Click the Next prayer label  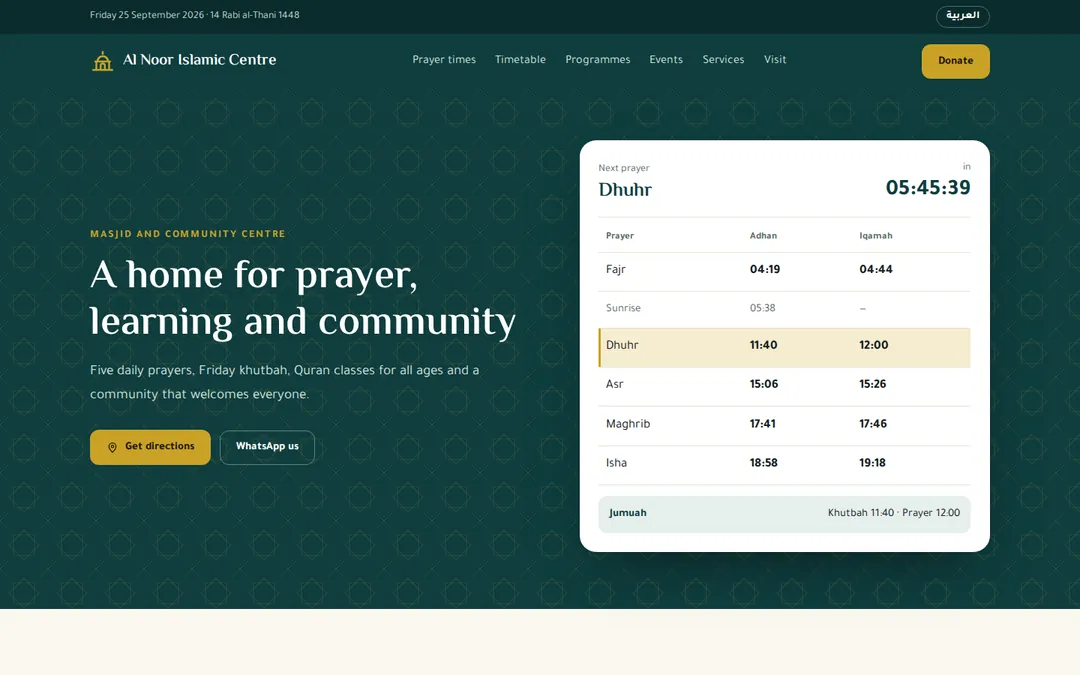tap(624, 168)
